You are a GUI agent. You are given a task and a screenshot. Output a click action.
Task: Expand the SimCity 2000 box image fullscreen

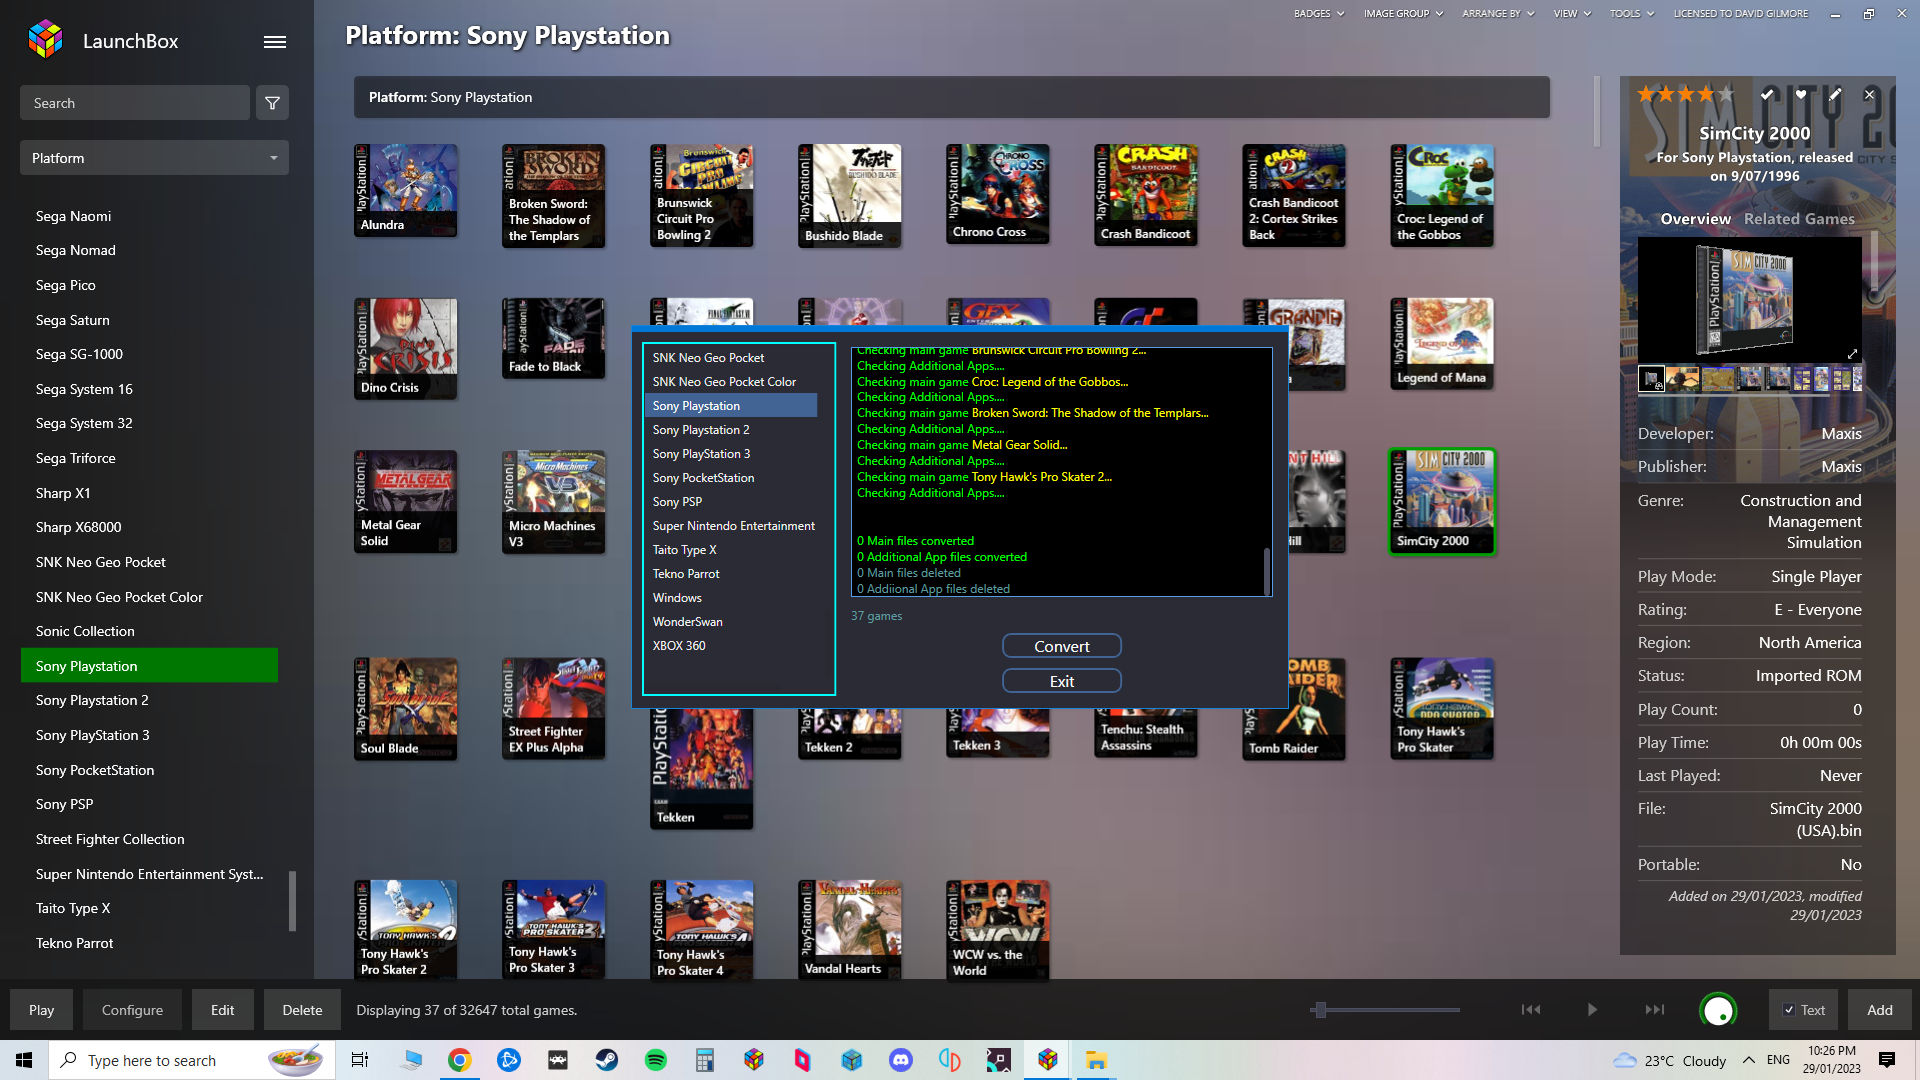[x=1852, y=354]
